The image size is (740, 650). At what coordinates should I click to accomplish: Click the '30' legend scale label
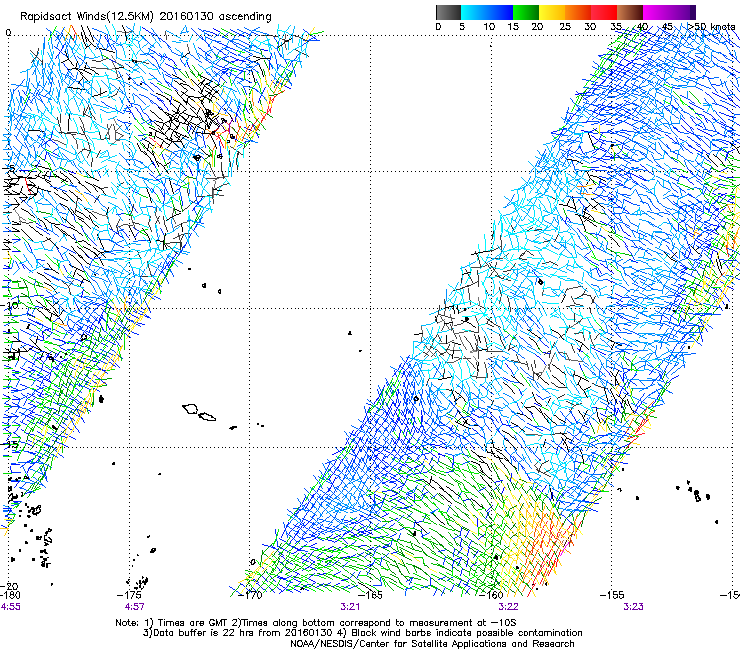click(x=590, y=26)
